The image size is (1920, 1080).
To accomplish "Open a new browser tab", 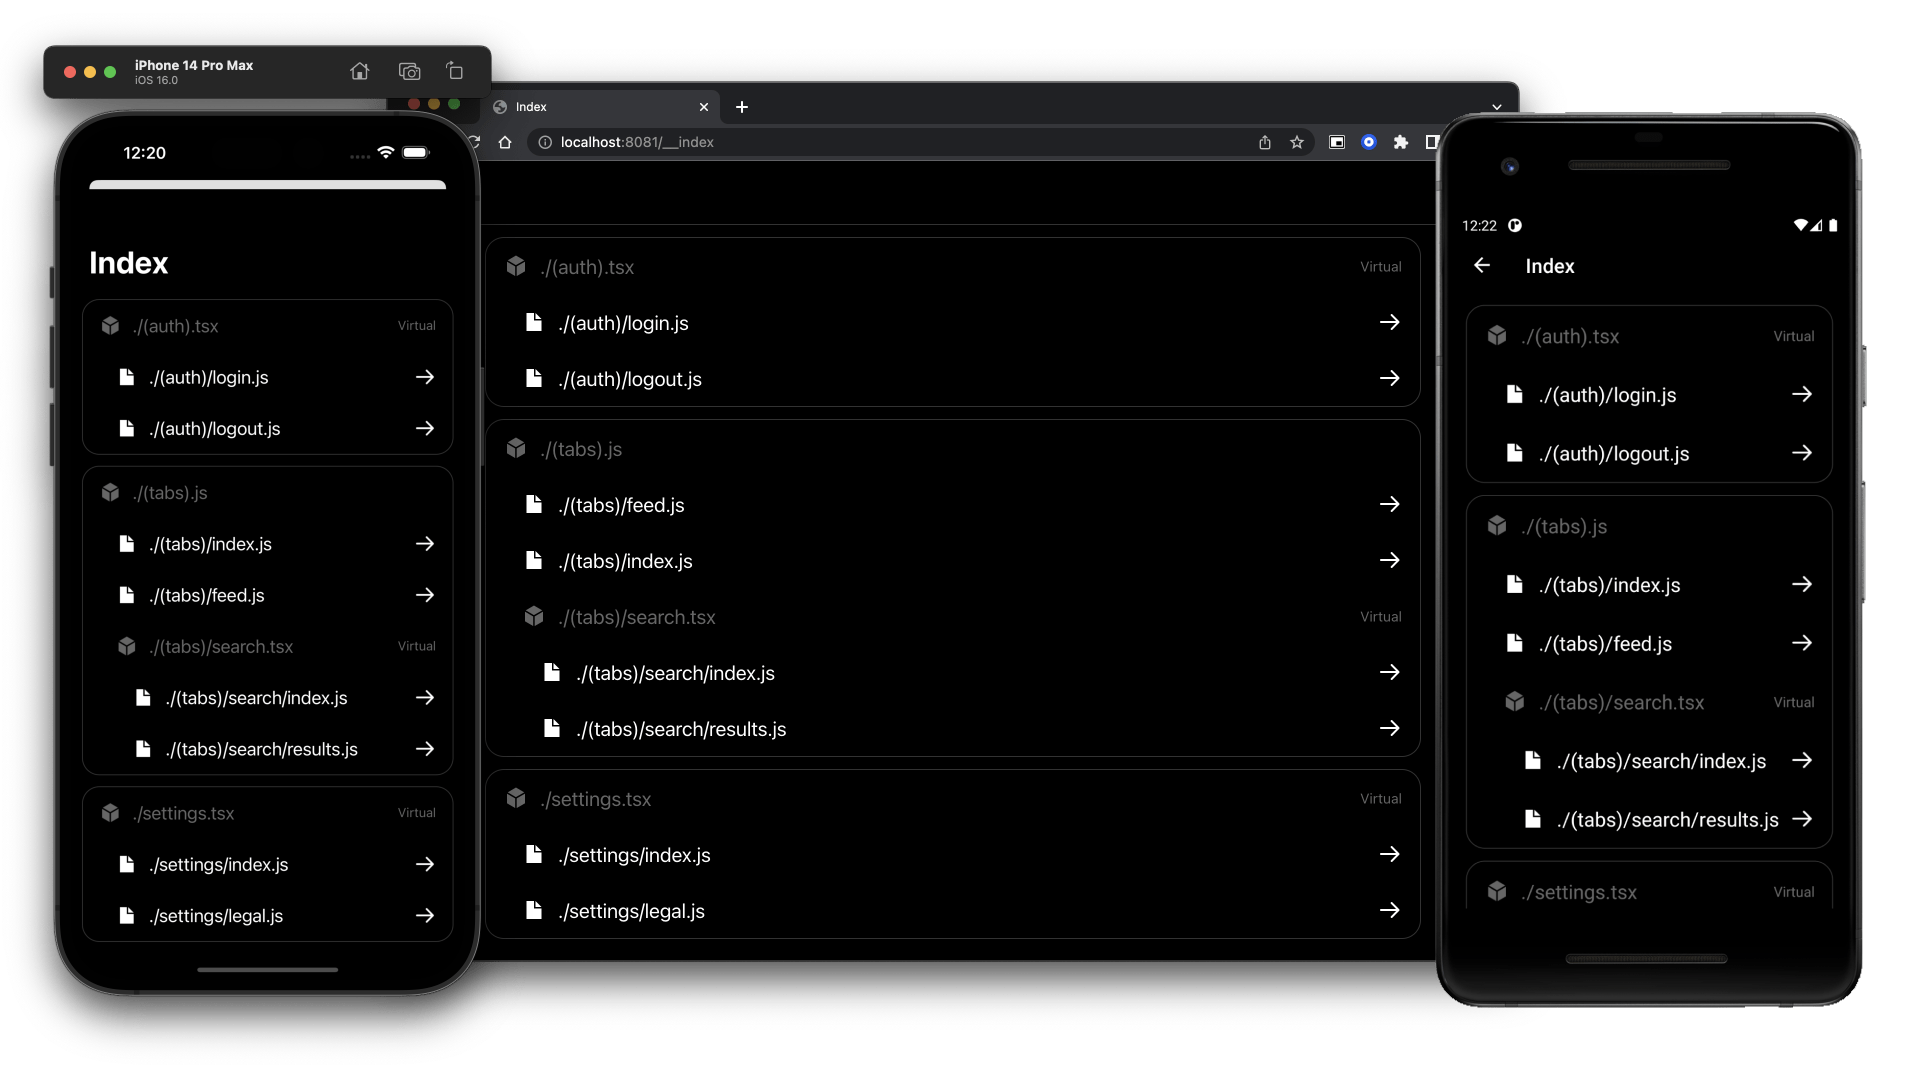I will 742,107.
